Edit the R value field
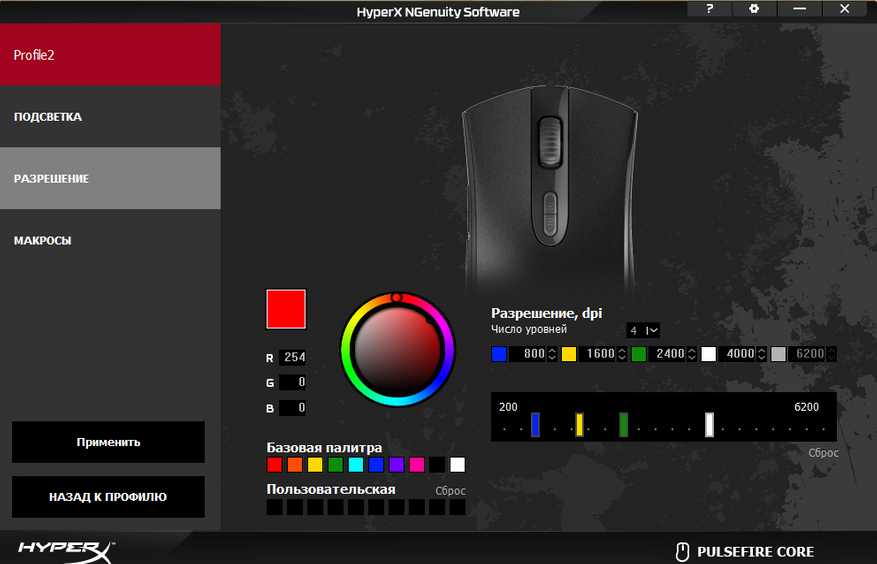This screenshot has width=877, height=564. coord(292,357)
